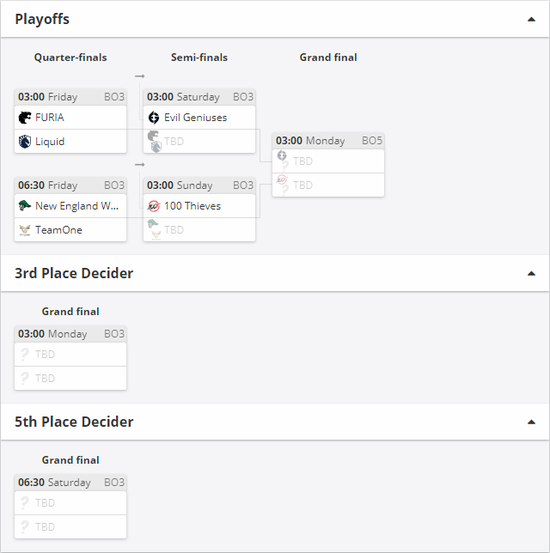Viewport: 550px width, 553px height.
Task: Select the 03:00 Monday BO5 match header
Action: click(x=328, y=141)
